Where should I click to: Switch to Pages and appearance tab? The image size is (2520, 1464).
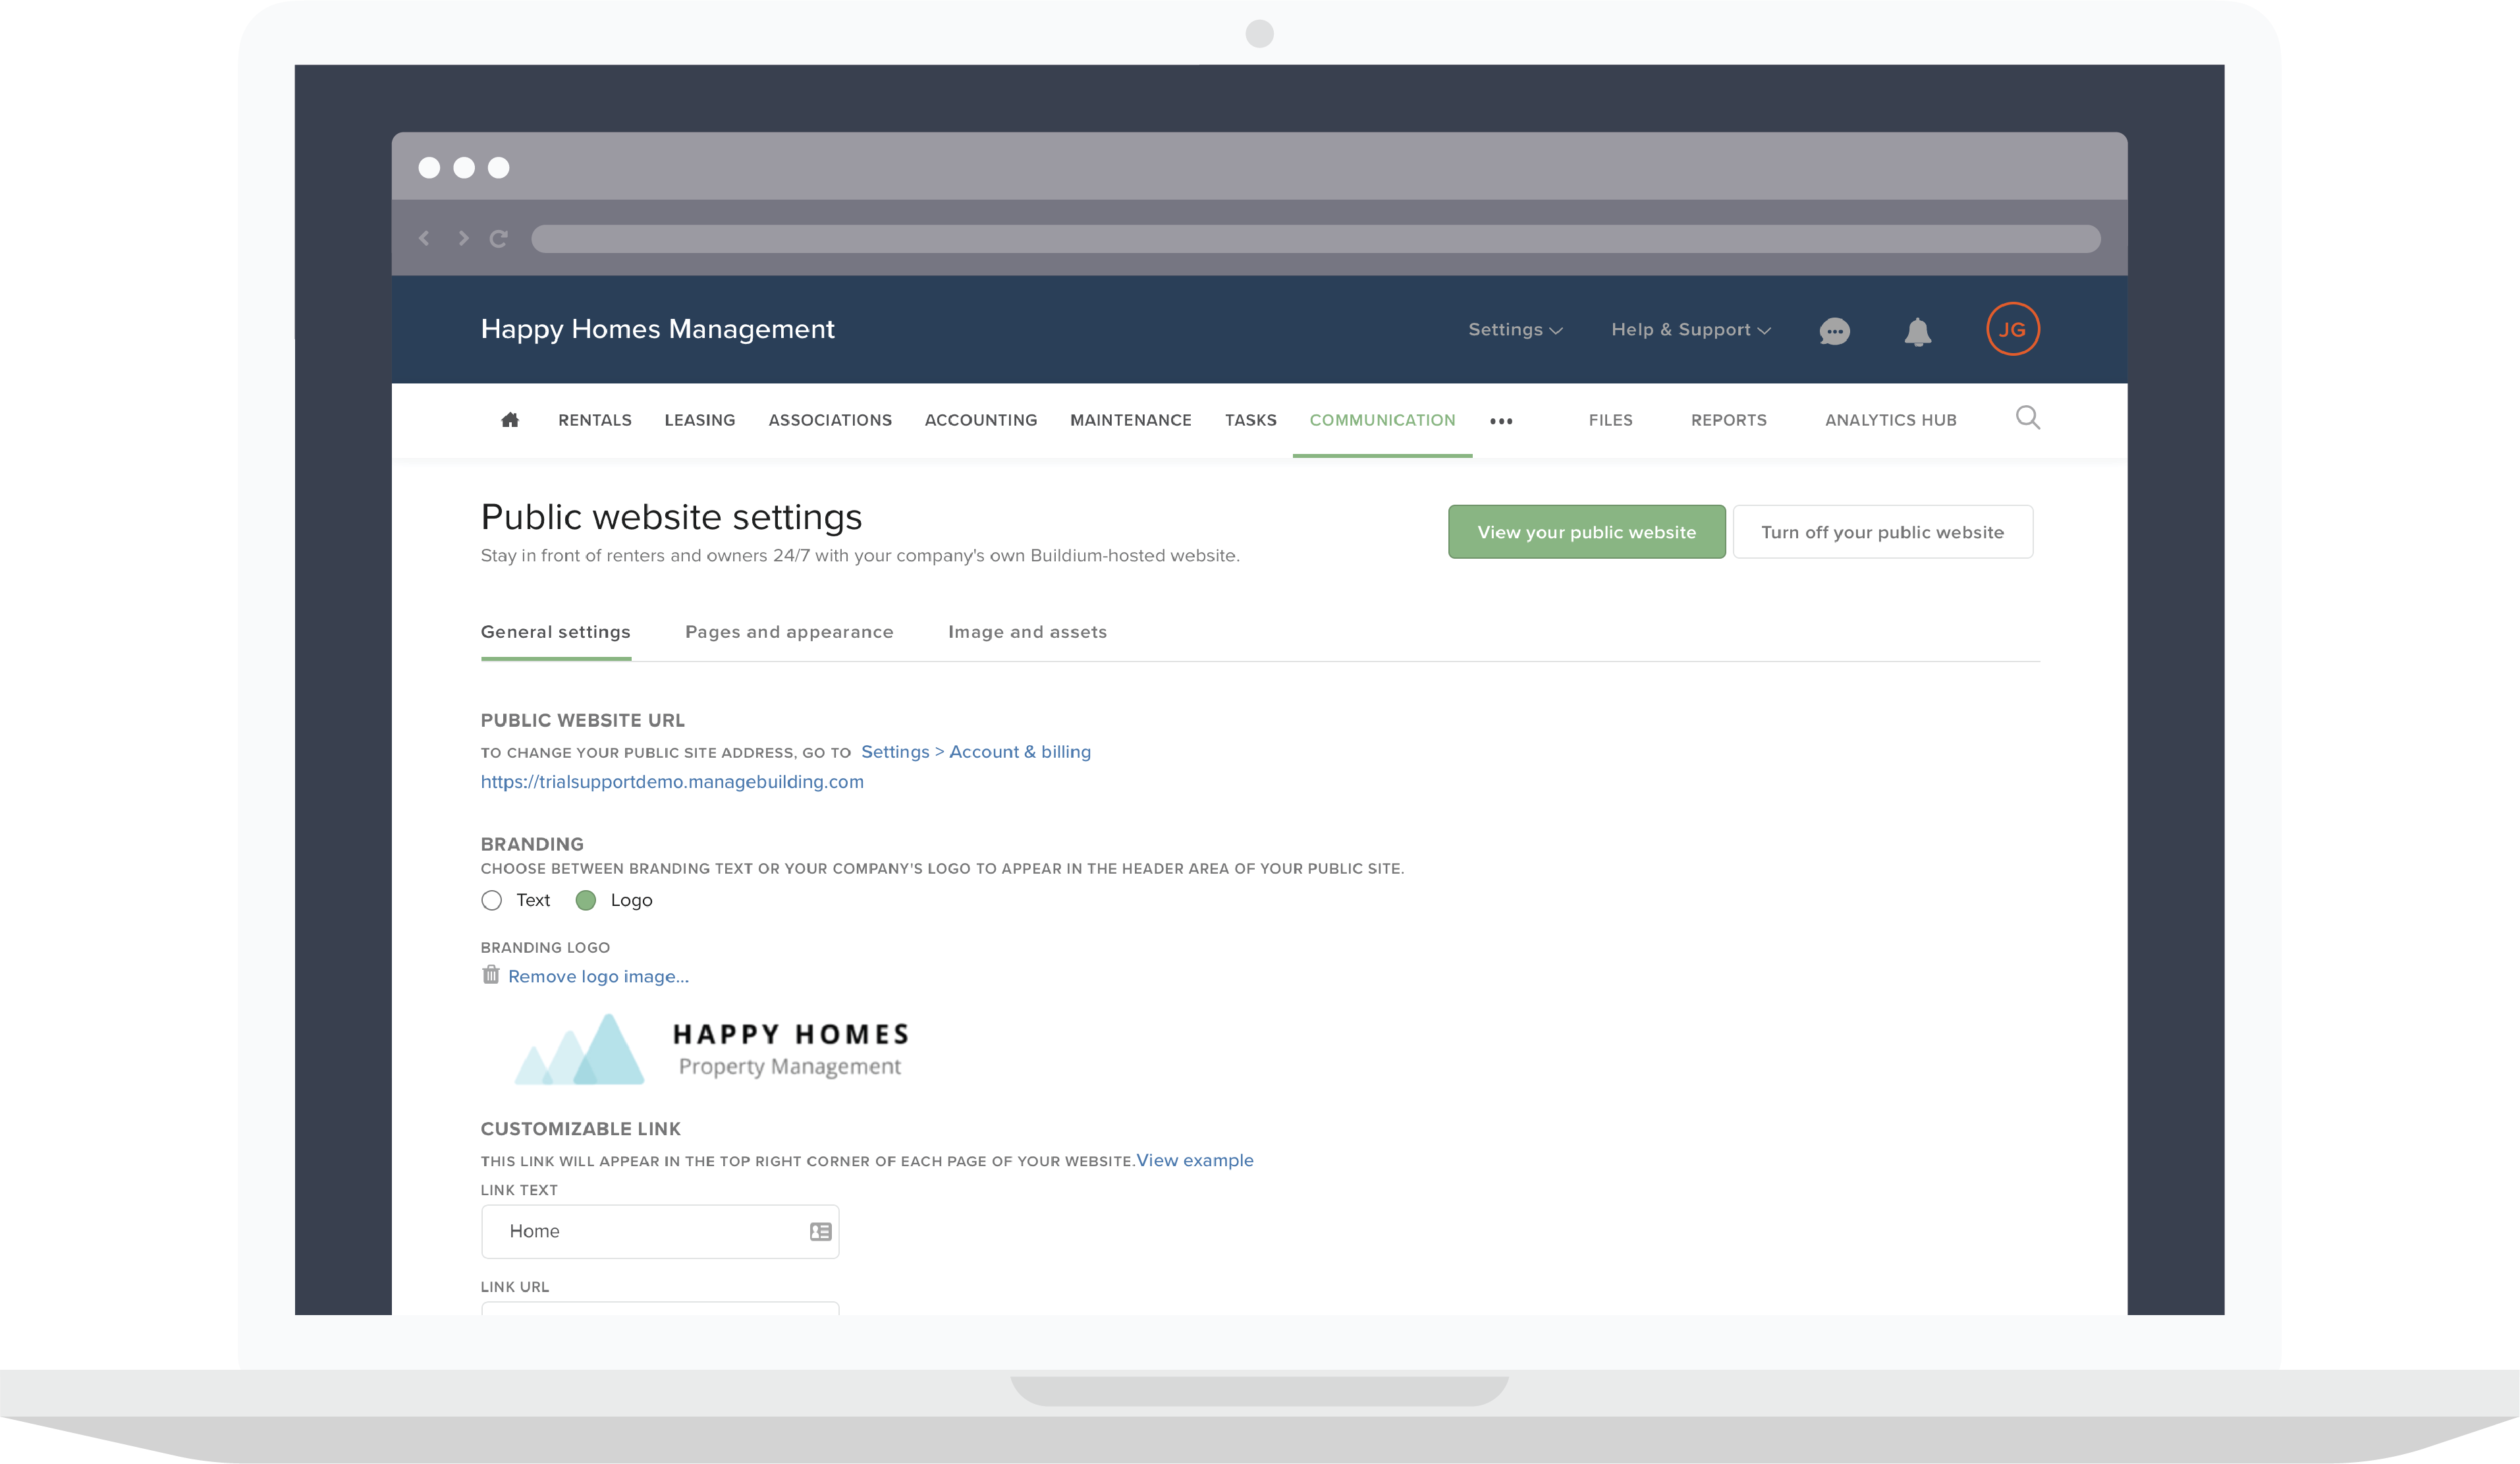point(789,632)
